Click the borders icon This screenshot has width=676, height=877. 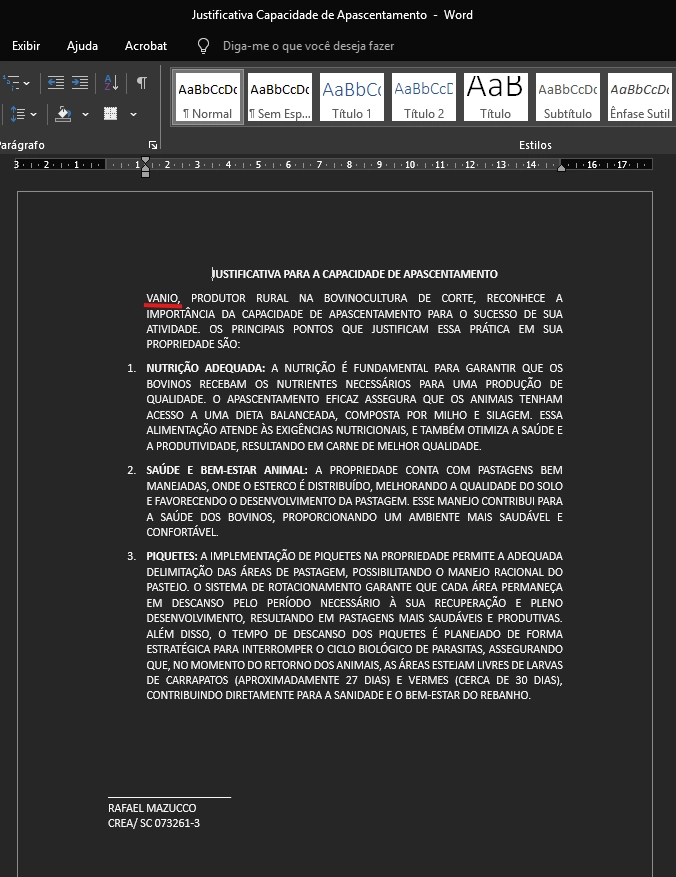(x=110, y=114)
